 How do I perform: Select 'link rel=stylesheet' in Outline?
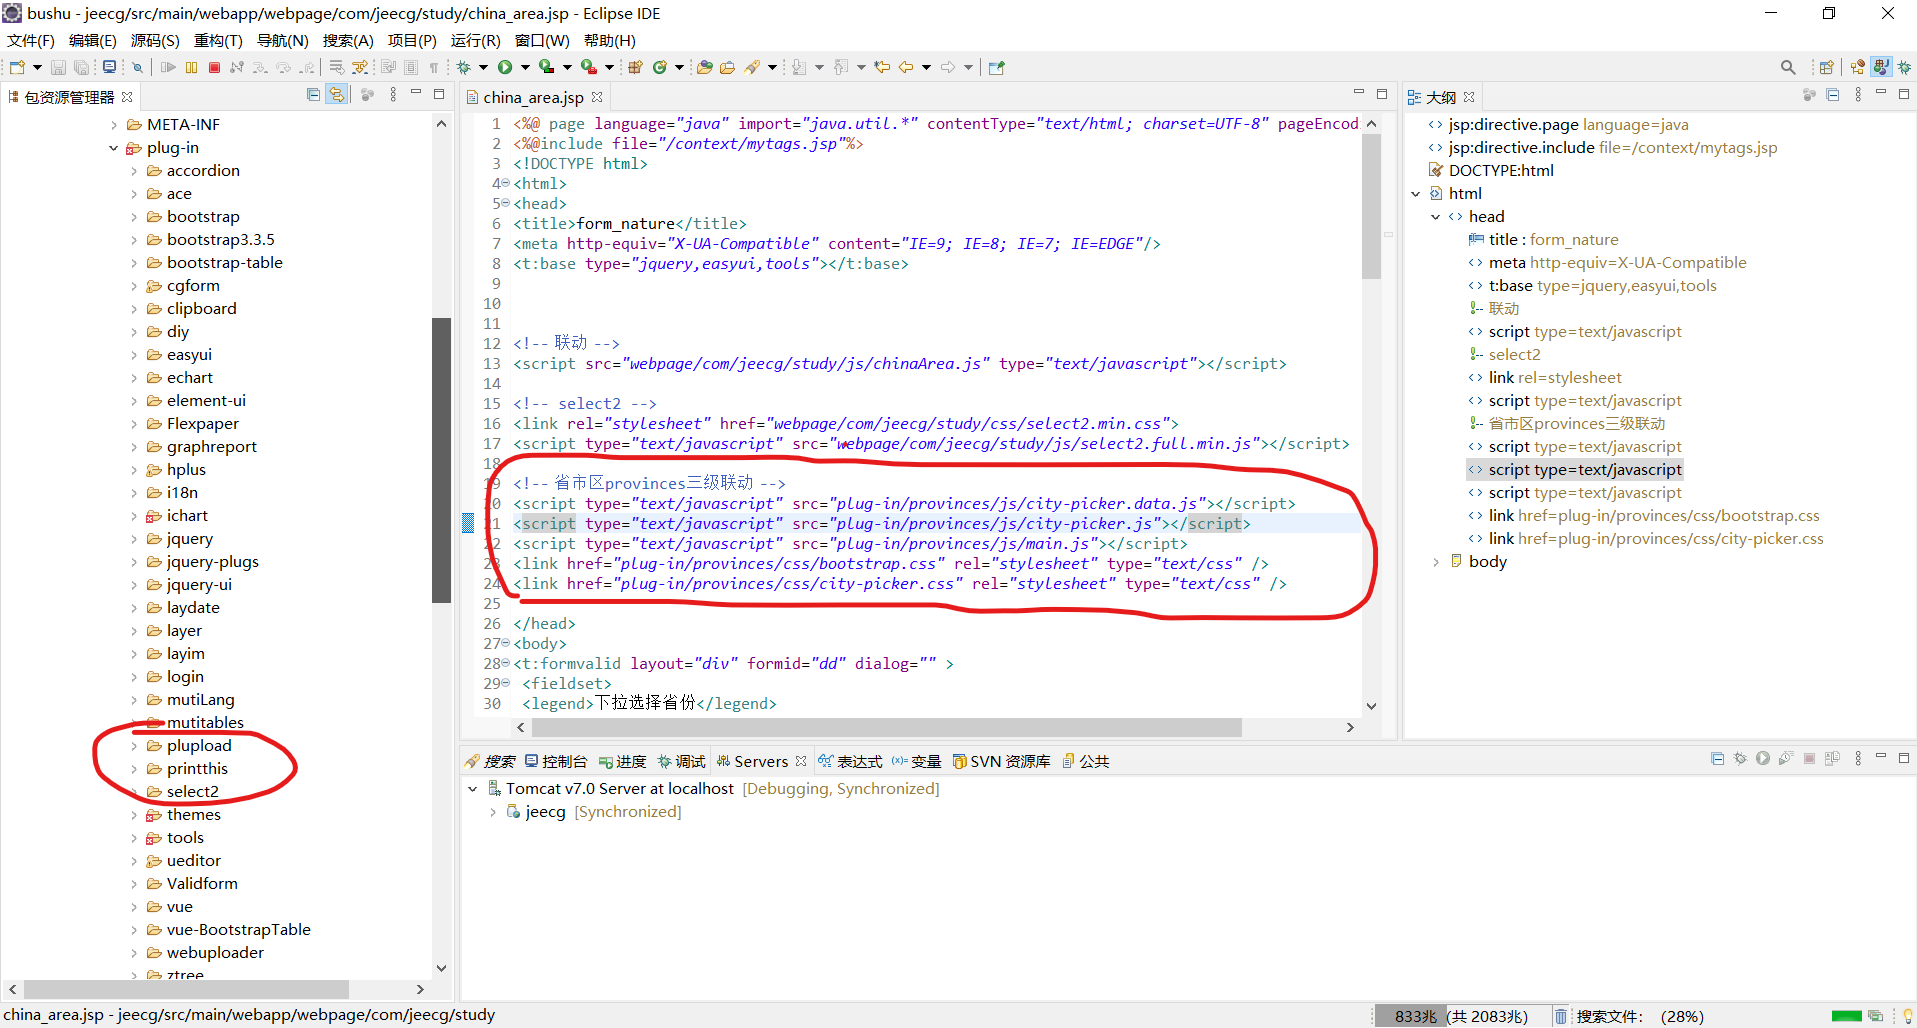click(1555, 378)
